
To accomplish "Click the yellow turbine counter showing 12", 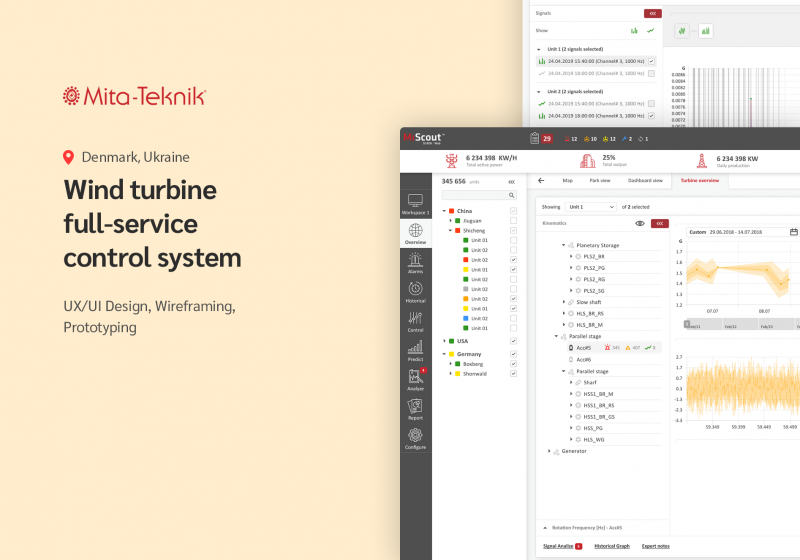I will click(x=609, y=139).
